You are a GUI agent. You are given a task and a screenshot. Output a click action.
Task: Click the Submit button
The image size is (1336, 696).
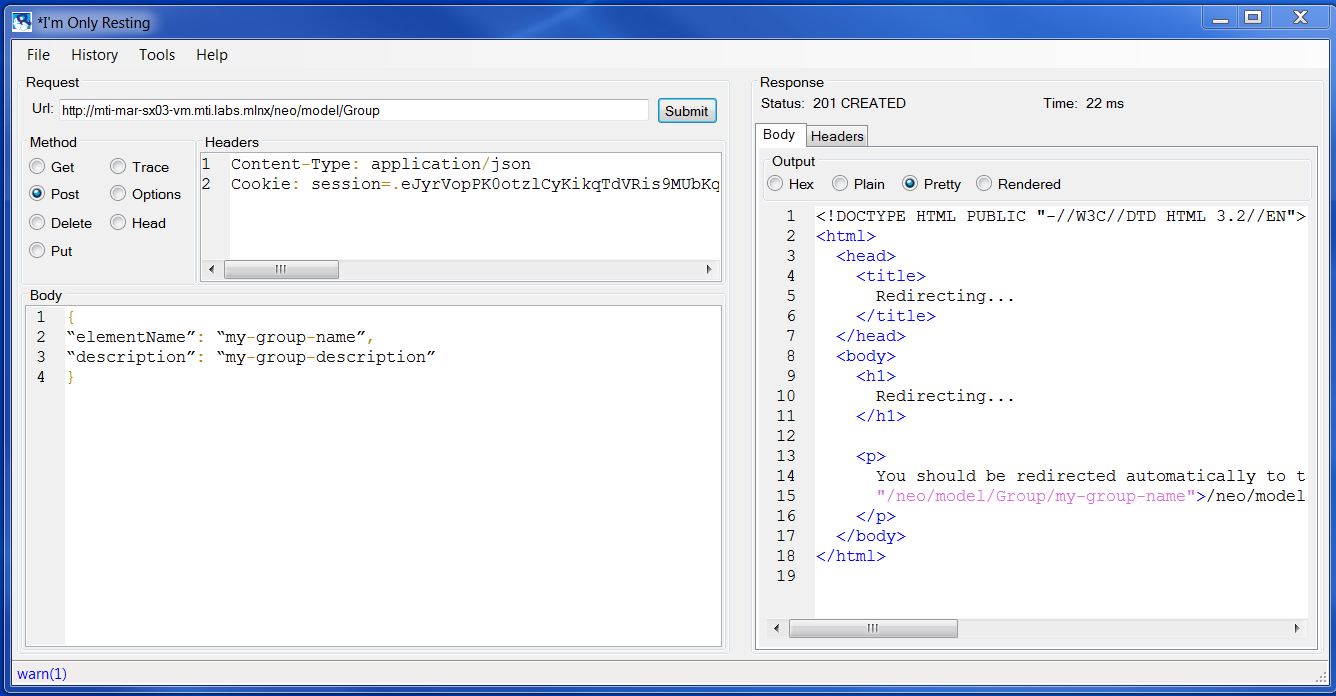click(687, 110)
